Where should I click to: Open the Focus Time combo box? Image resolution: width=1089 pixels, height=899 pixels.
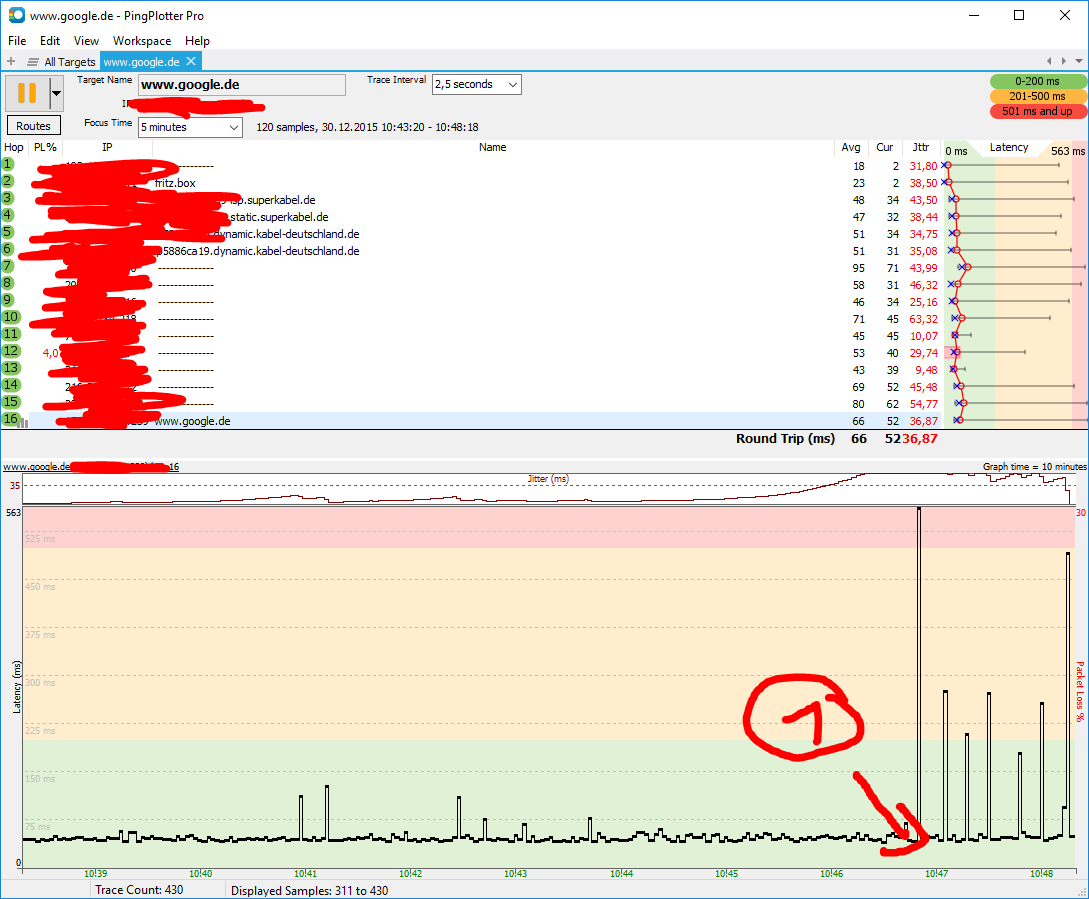coord(190,127)
